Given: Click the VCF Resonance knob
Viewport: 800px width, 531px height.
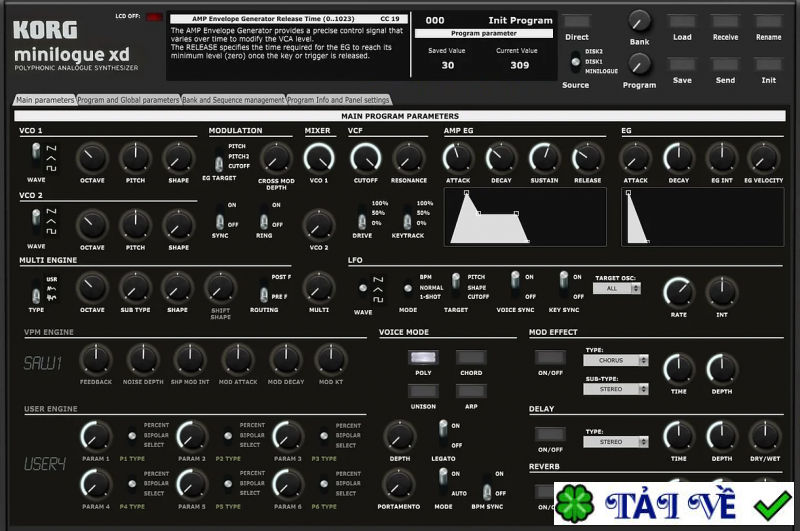Looking at the screenshot, I should (409, 159).
